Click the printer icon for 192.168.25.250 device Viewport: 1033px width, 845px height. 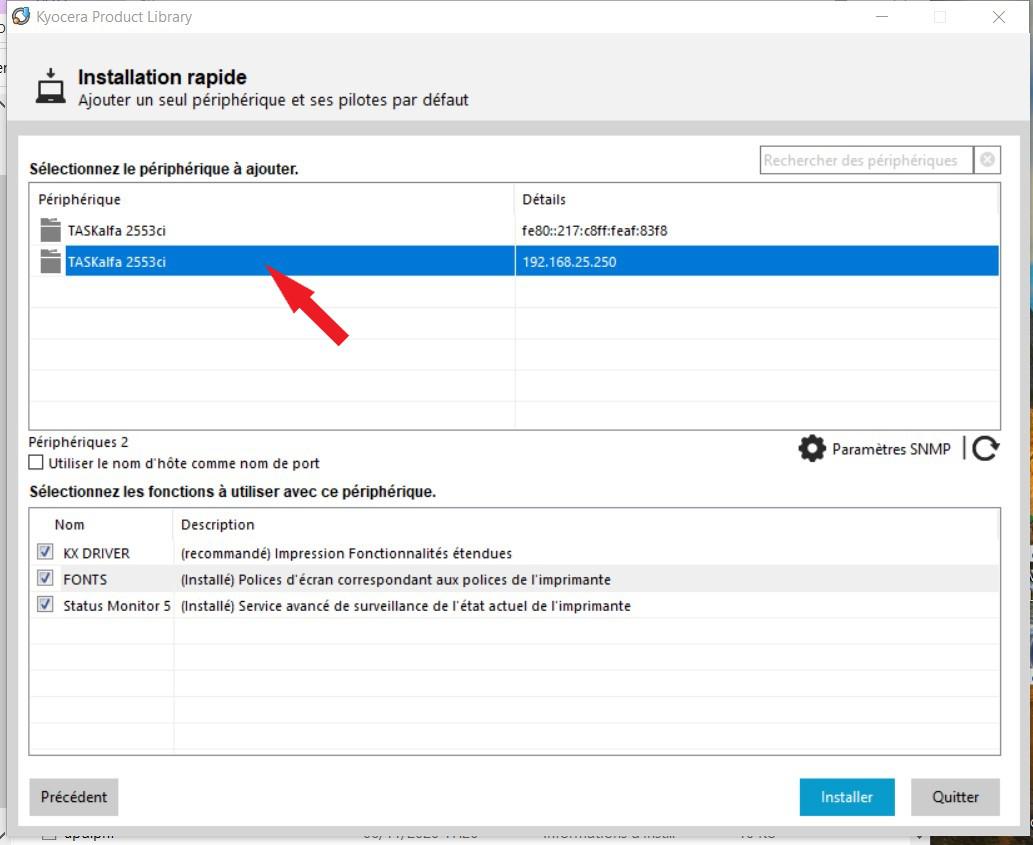click(x=50, y=262)
